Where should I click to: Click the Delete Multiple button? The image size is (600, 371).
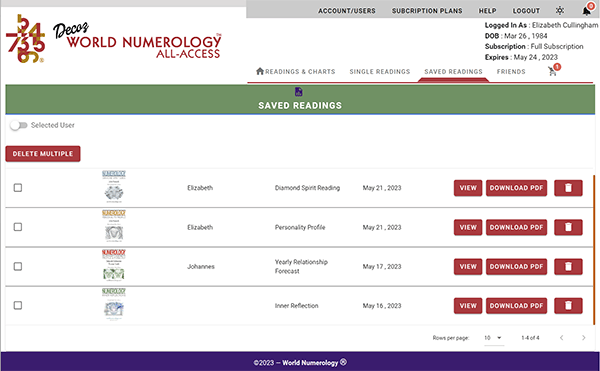coord(43,154)
